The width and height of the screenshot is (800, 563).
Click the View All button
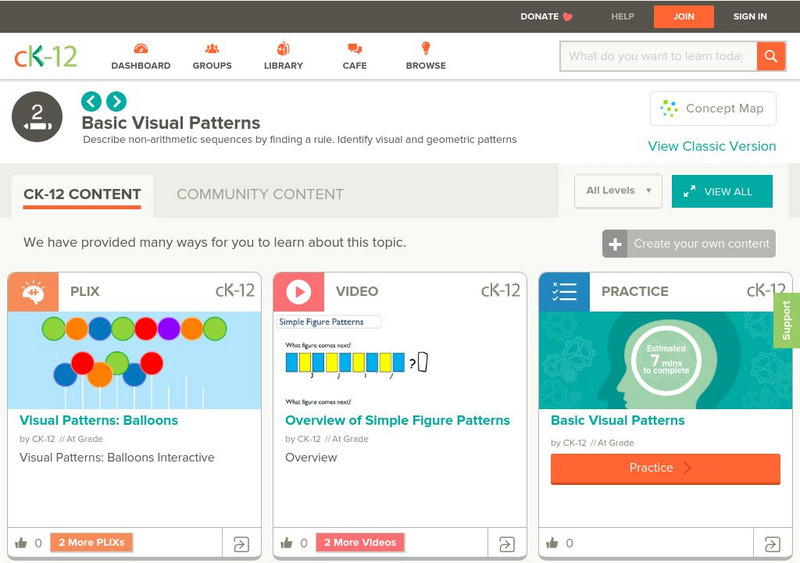click(x=722, y=191)
